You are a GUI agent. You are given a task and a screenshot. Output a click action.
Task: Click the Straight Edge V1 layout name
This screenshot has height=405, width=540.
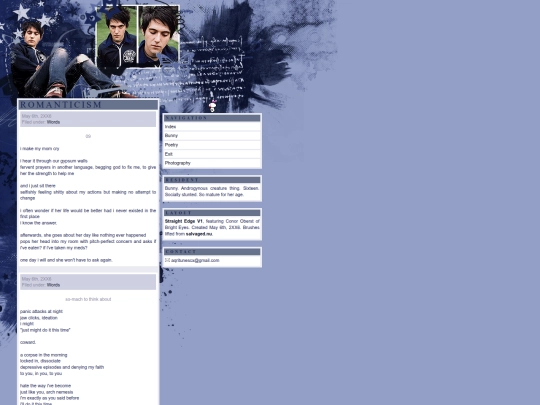pyautogui.click(x=184, y=221)
